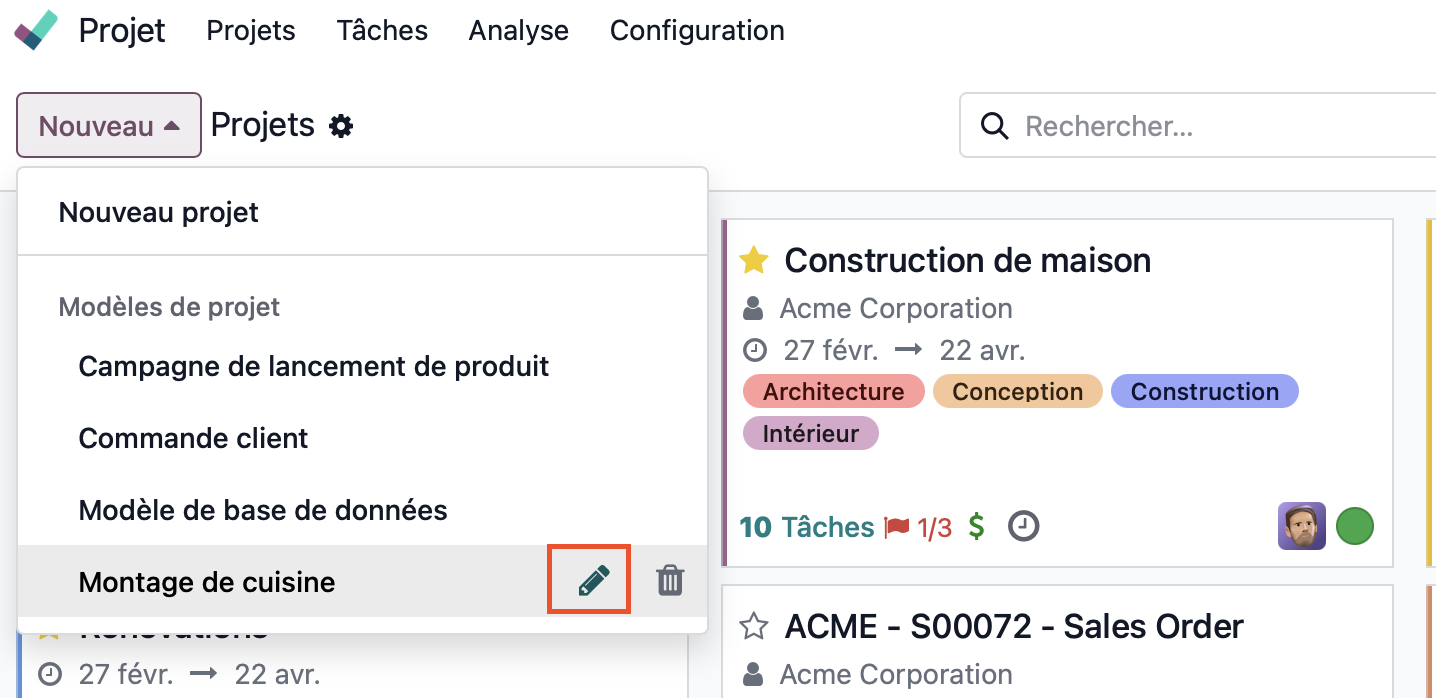Delete the Montage de cuisine template
Viewport: 1436px width, 698px height.
[669, 581]
